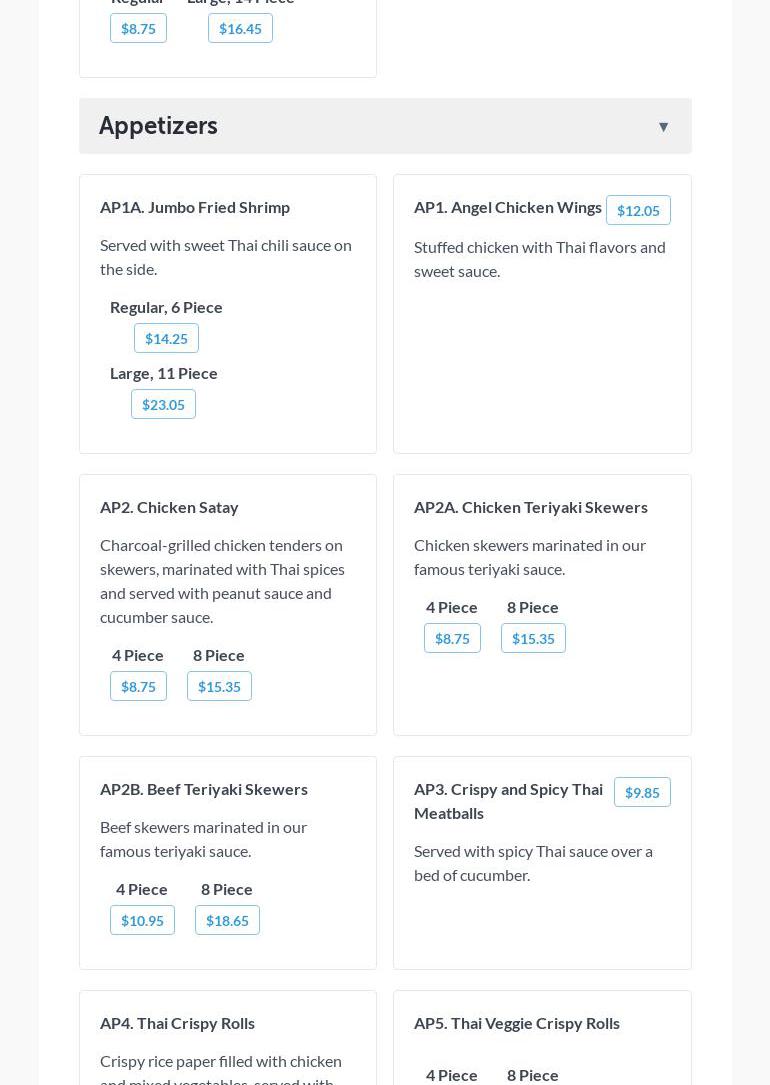Choose Chicken Satay 4 piece $8.75
The width and height of the screenshot is (770, 1085).
pyautogui.click(x=138, y=687)
